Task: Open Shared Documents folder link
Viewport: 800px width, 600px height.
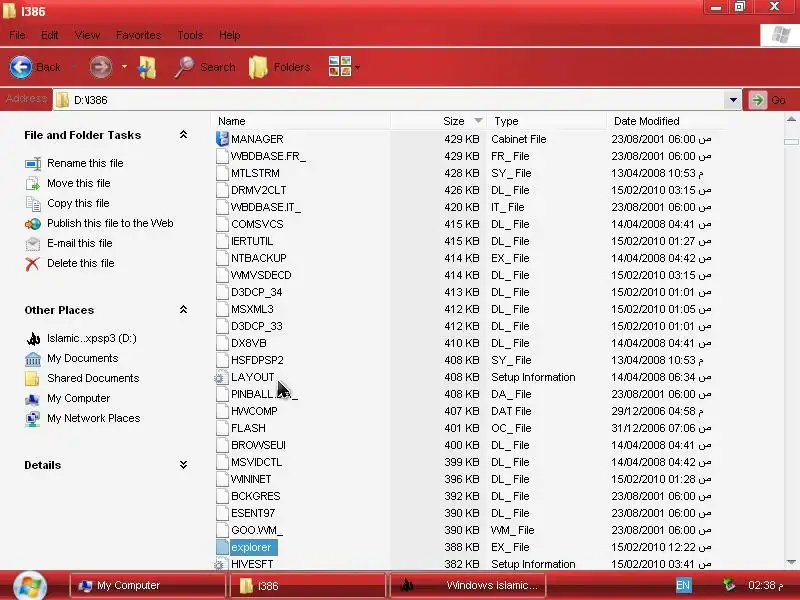Action: (x=93, y=378)
